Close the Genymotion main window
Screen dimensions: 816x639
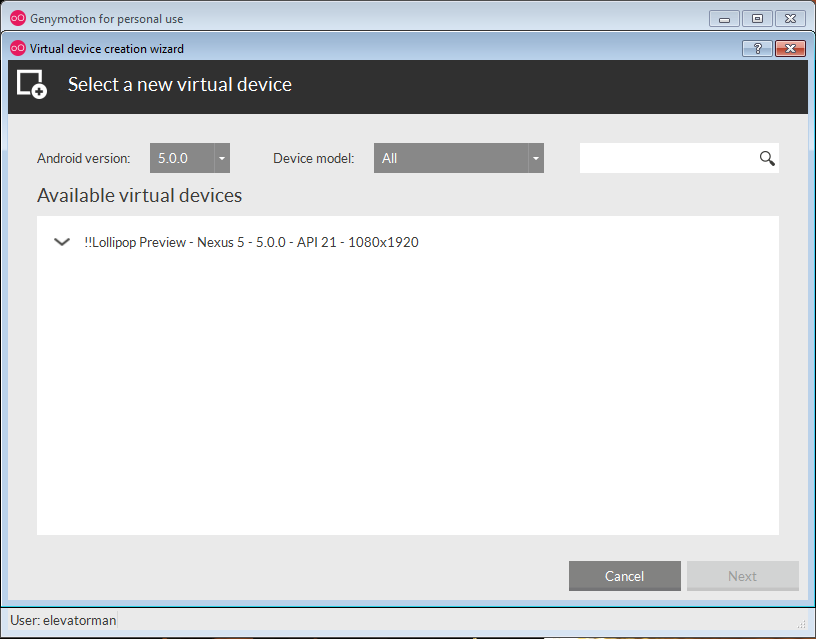790,19
